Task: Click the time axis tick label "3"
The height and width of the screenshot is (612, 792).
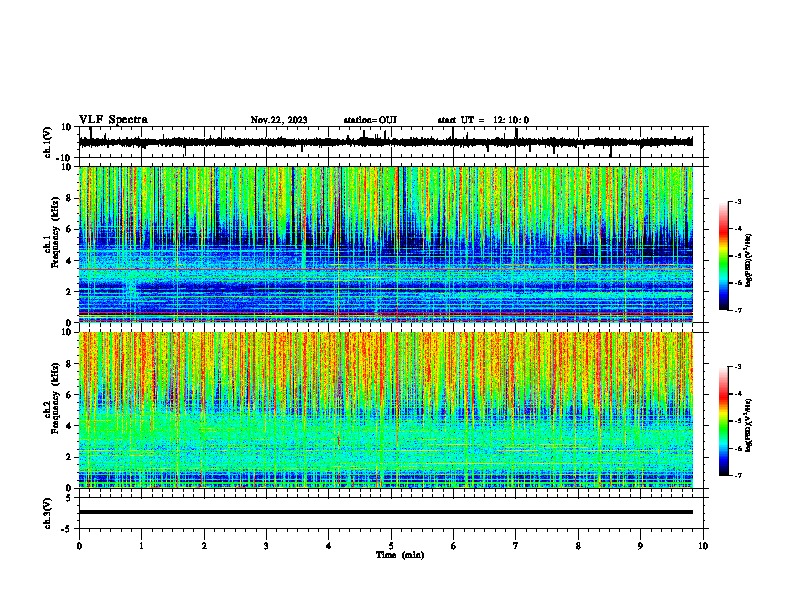Action: click(266, 546)
